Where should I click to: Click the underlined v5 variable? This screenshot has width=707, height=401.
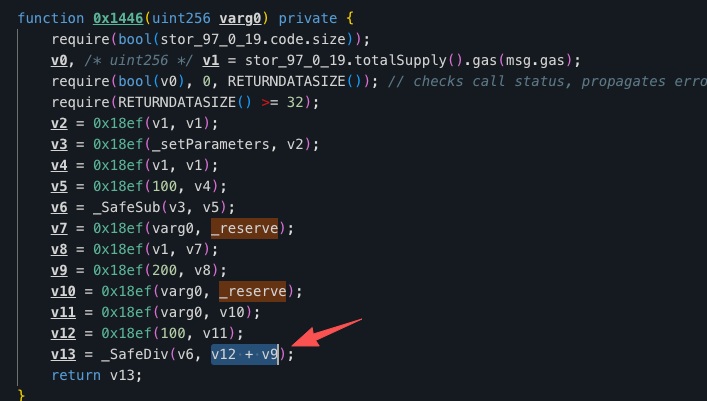coord(59,186)
